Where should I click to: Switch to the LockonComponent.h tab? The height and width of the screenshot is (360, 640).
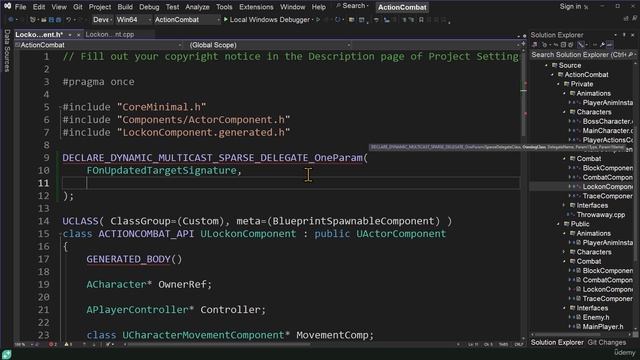tap(39, 35)
